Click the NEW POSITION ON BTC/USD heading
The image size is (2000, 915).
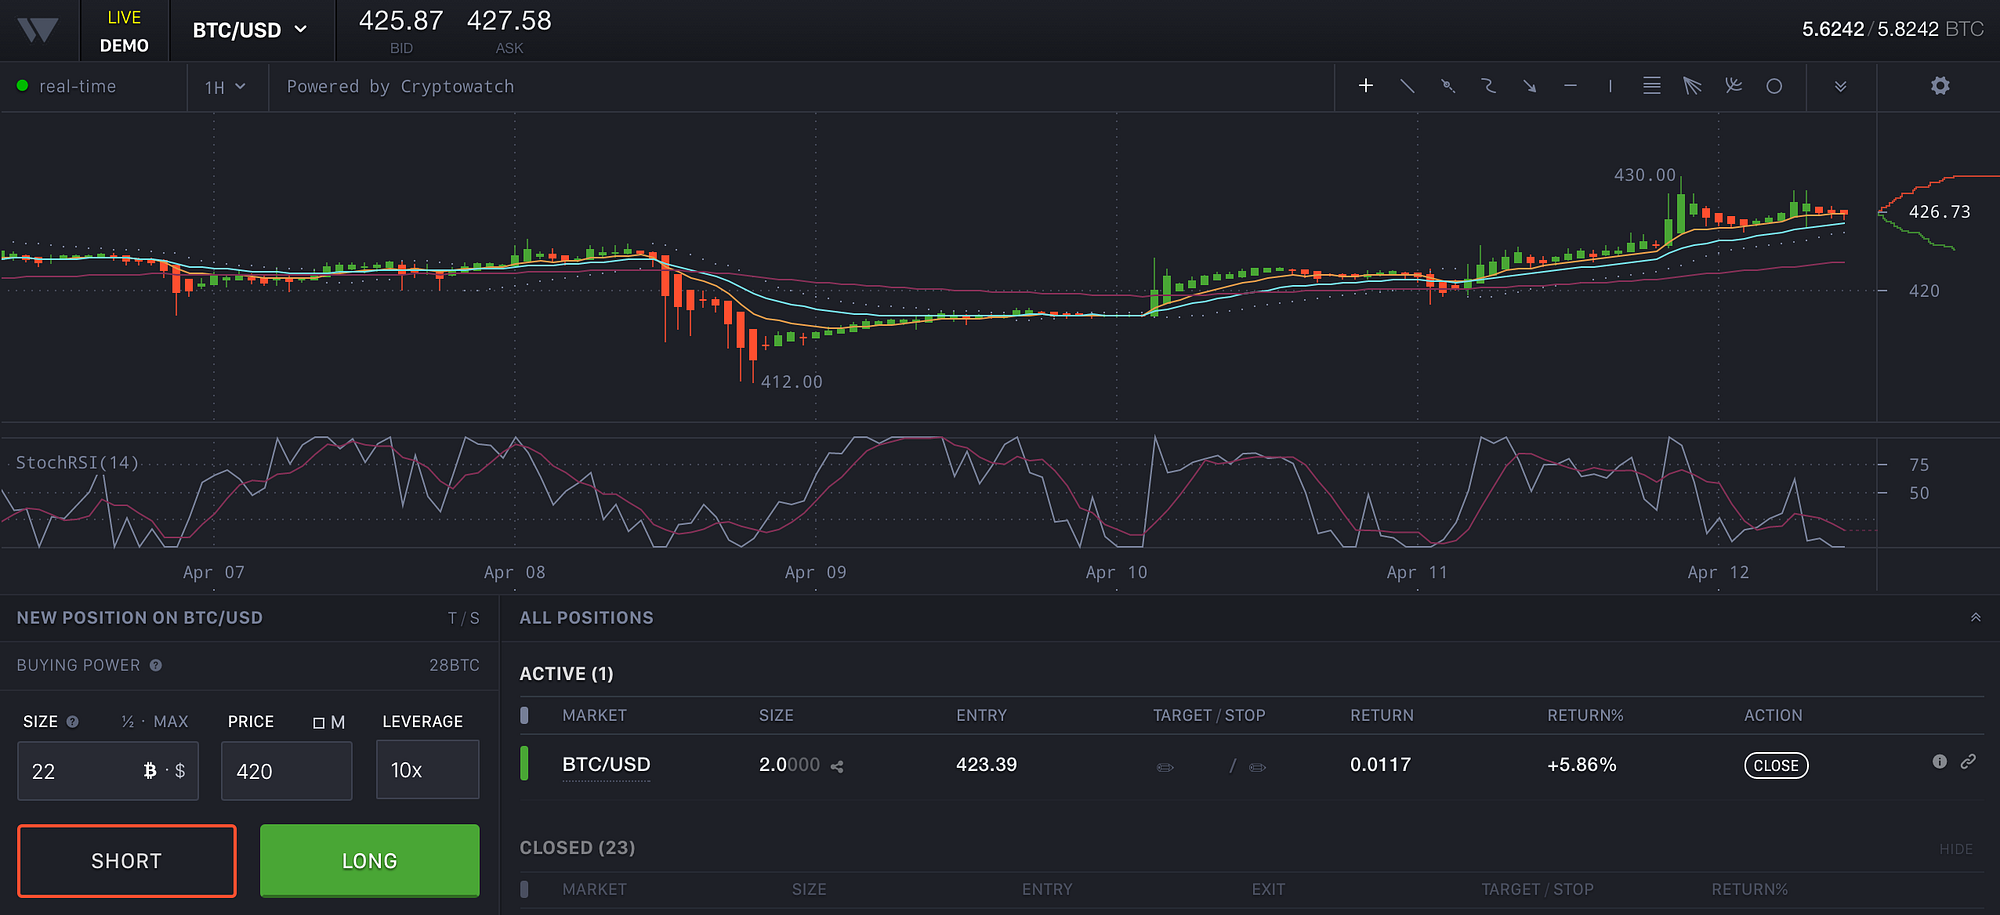(140, 618)
